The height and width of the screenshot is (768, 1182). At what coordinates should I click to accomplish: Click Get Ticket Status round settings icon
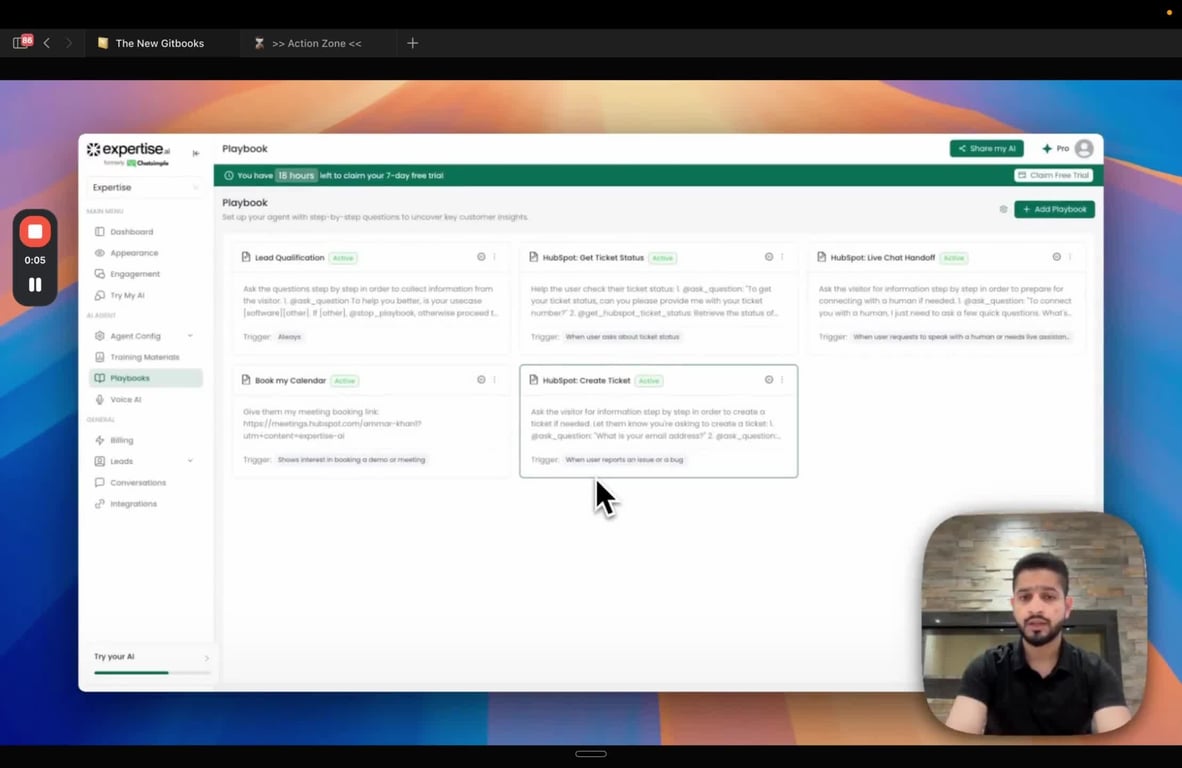click(x=769, y=257)
